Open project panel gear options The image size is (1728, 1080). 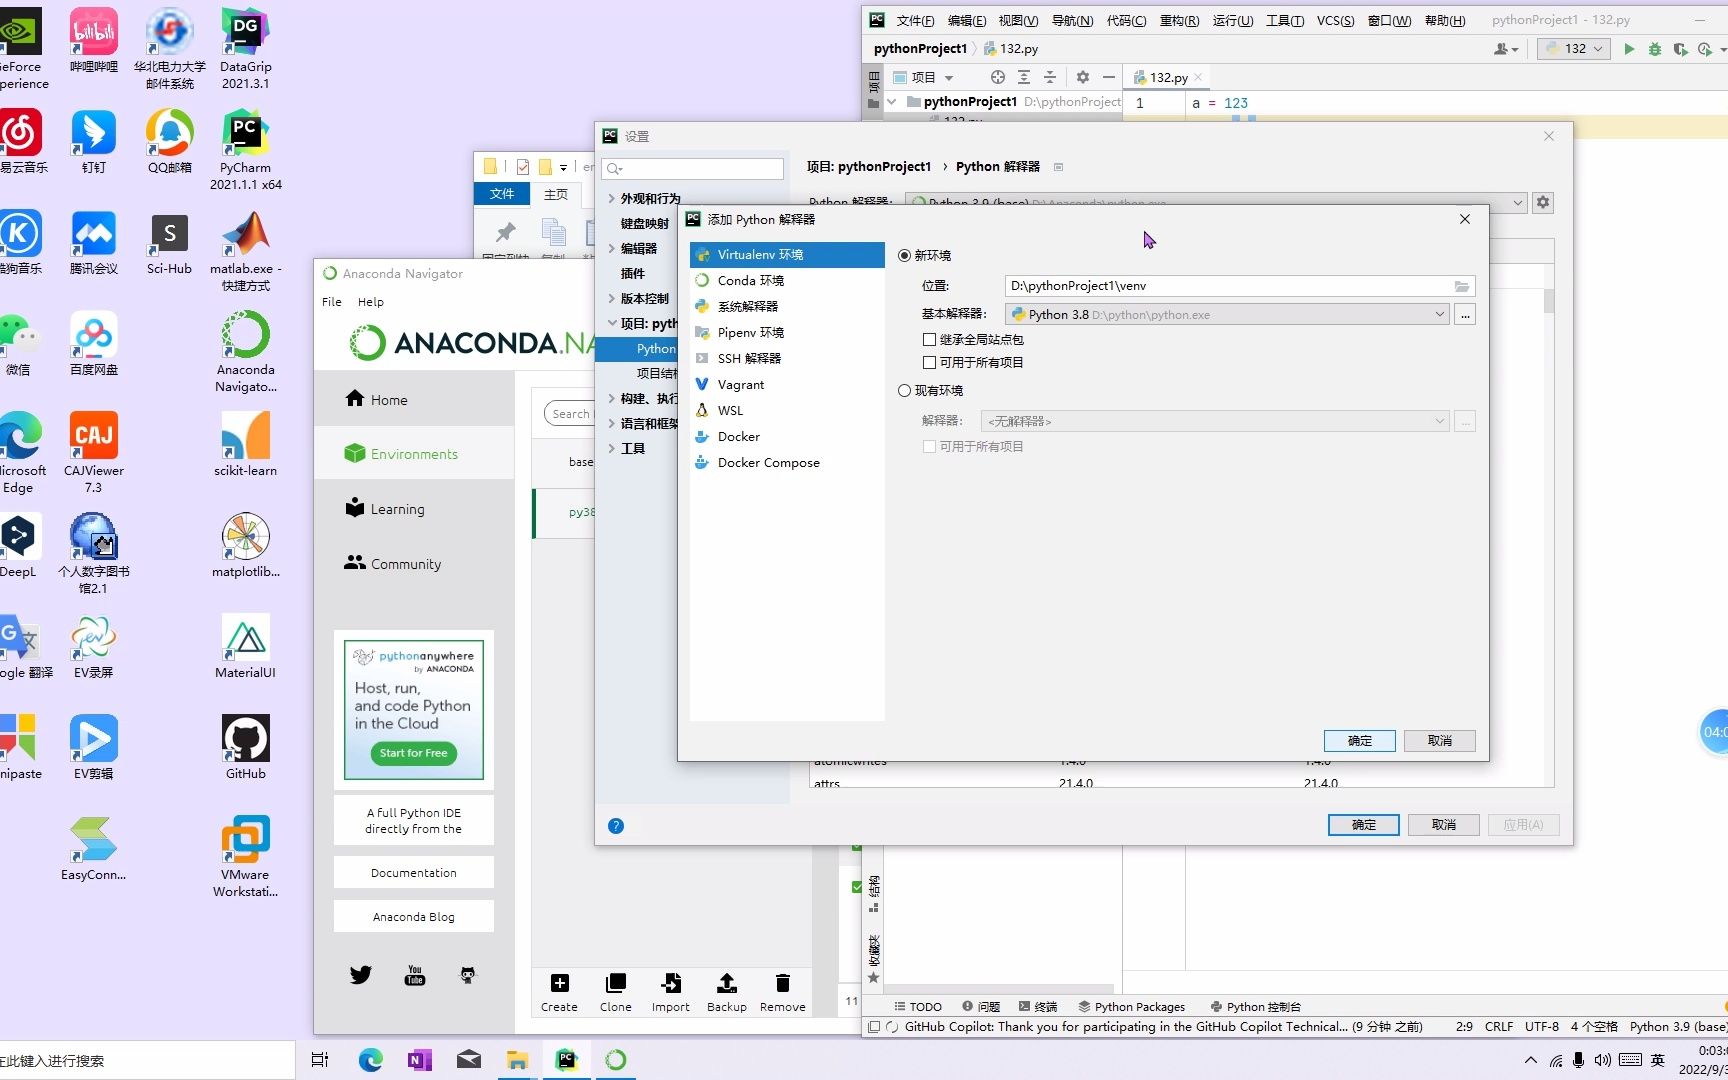point(1082,77)
